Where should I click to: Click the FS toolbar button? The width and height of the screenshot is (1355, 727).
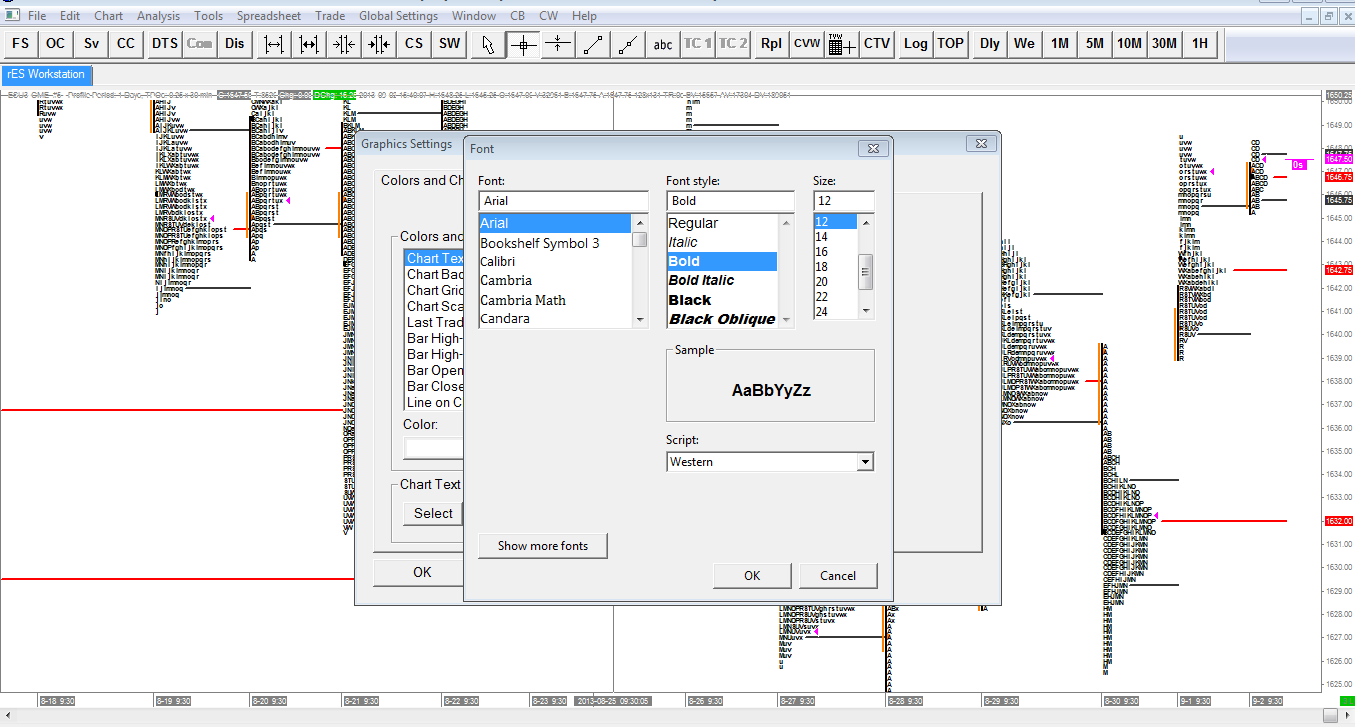20,43
